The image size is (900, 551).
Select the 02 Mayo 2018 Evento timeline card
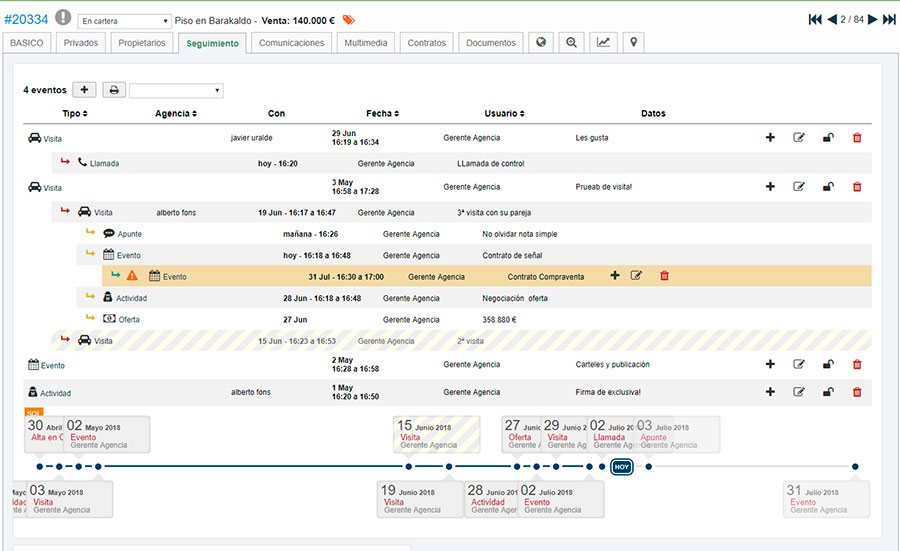(107, 434)
